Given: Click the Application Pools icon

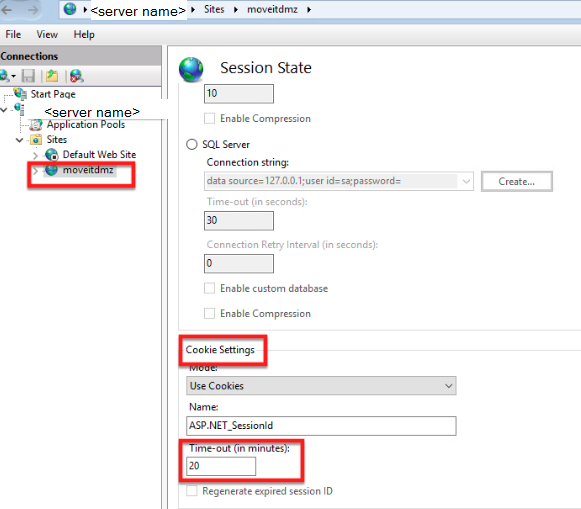Looking at the screenshot, I should (x=36, y=125).
